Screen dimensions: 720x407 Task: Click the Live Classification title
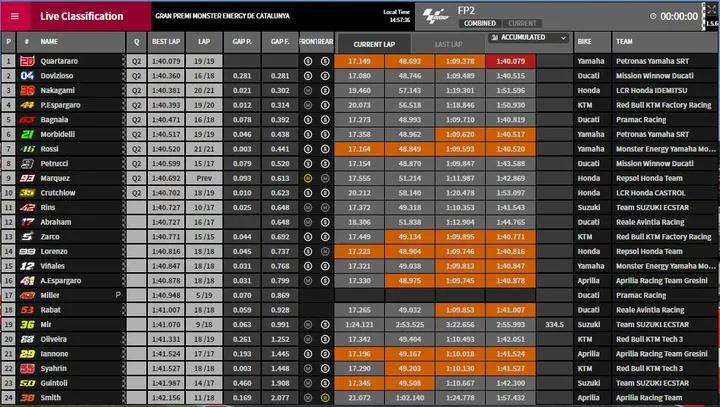[x=82, y=17]
